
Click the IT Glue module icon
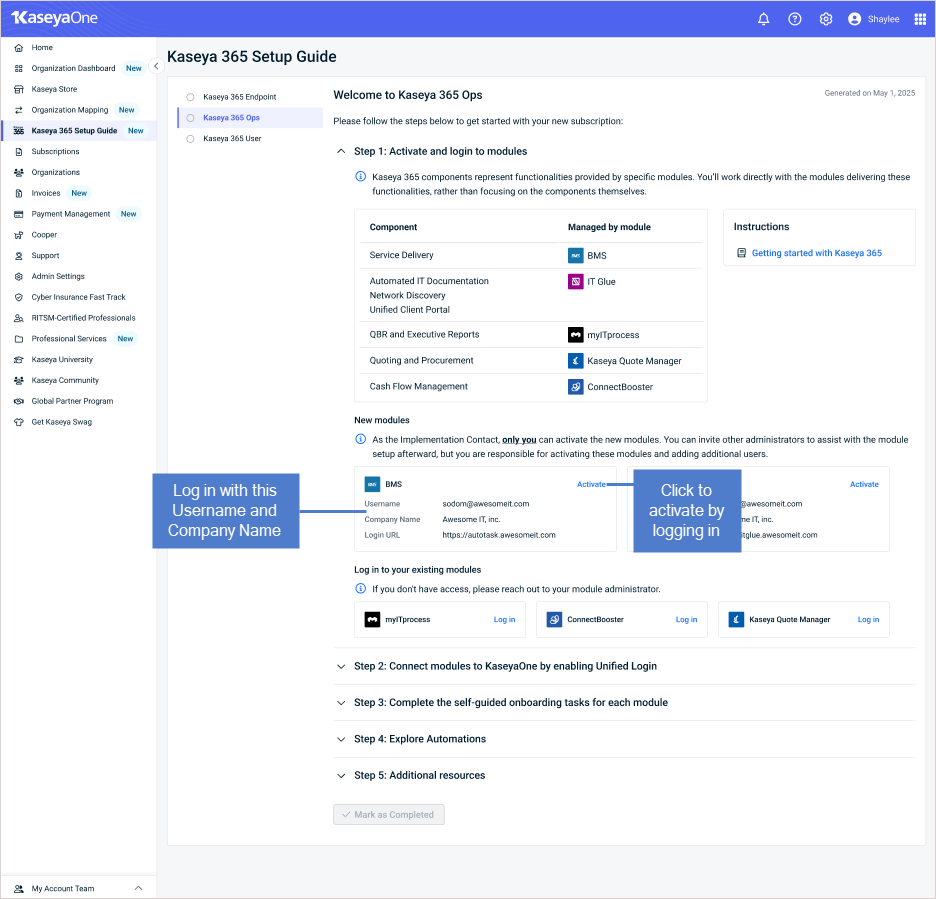click(575, 281)
